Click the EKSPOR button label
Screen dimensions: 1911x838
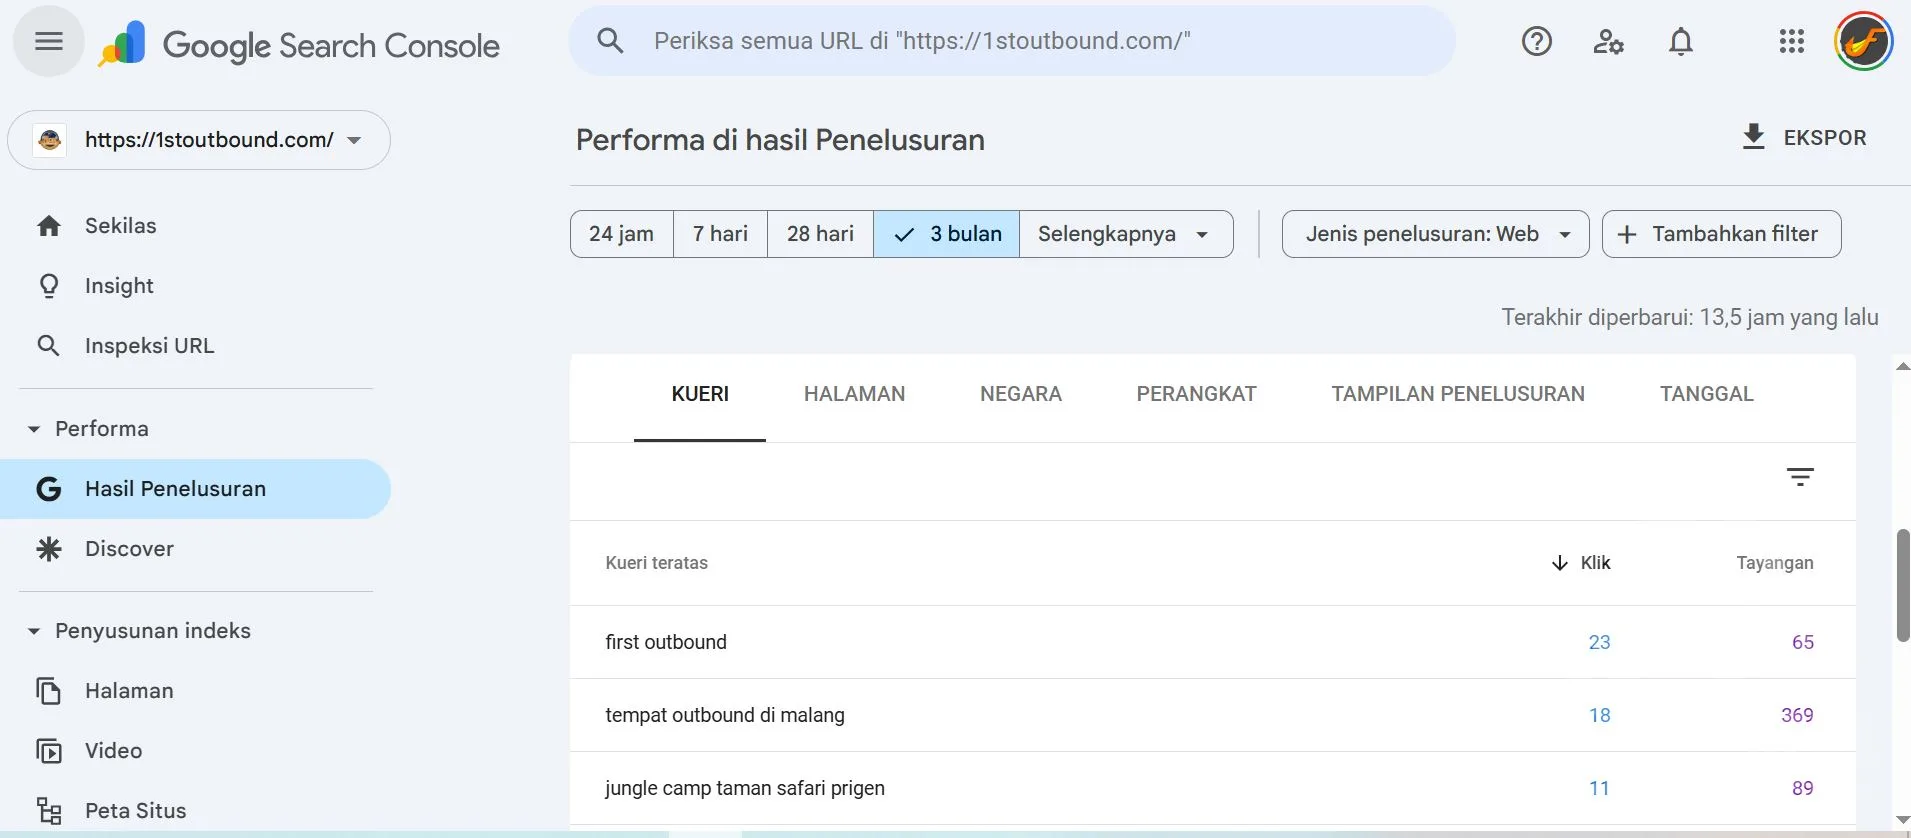[x=1825, y=138]
